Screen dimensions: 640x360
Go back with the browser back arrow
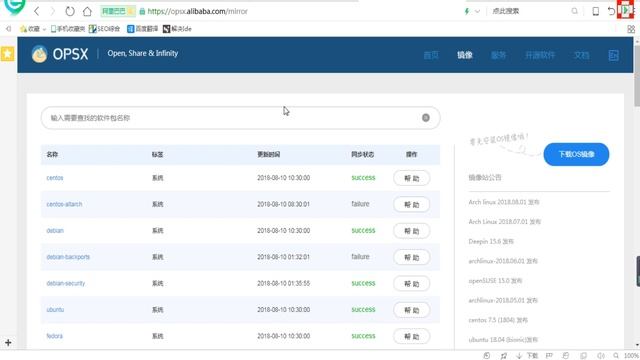(x=37, y=11)
